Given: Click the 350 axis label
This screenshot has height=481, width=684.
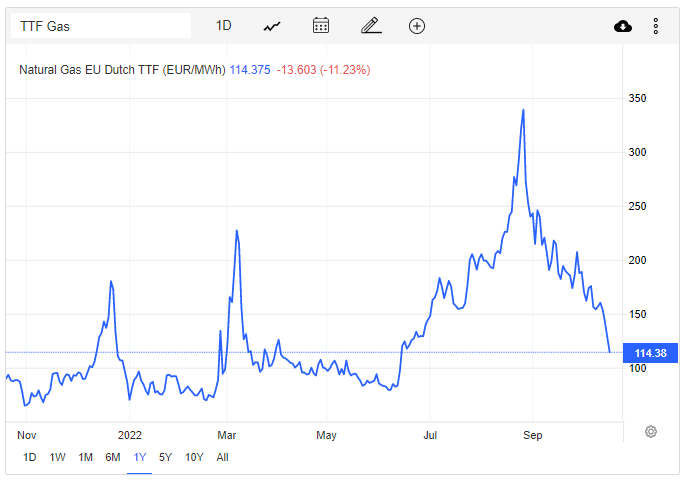Looking at the screenshot, I should click(637, 99).
